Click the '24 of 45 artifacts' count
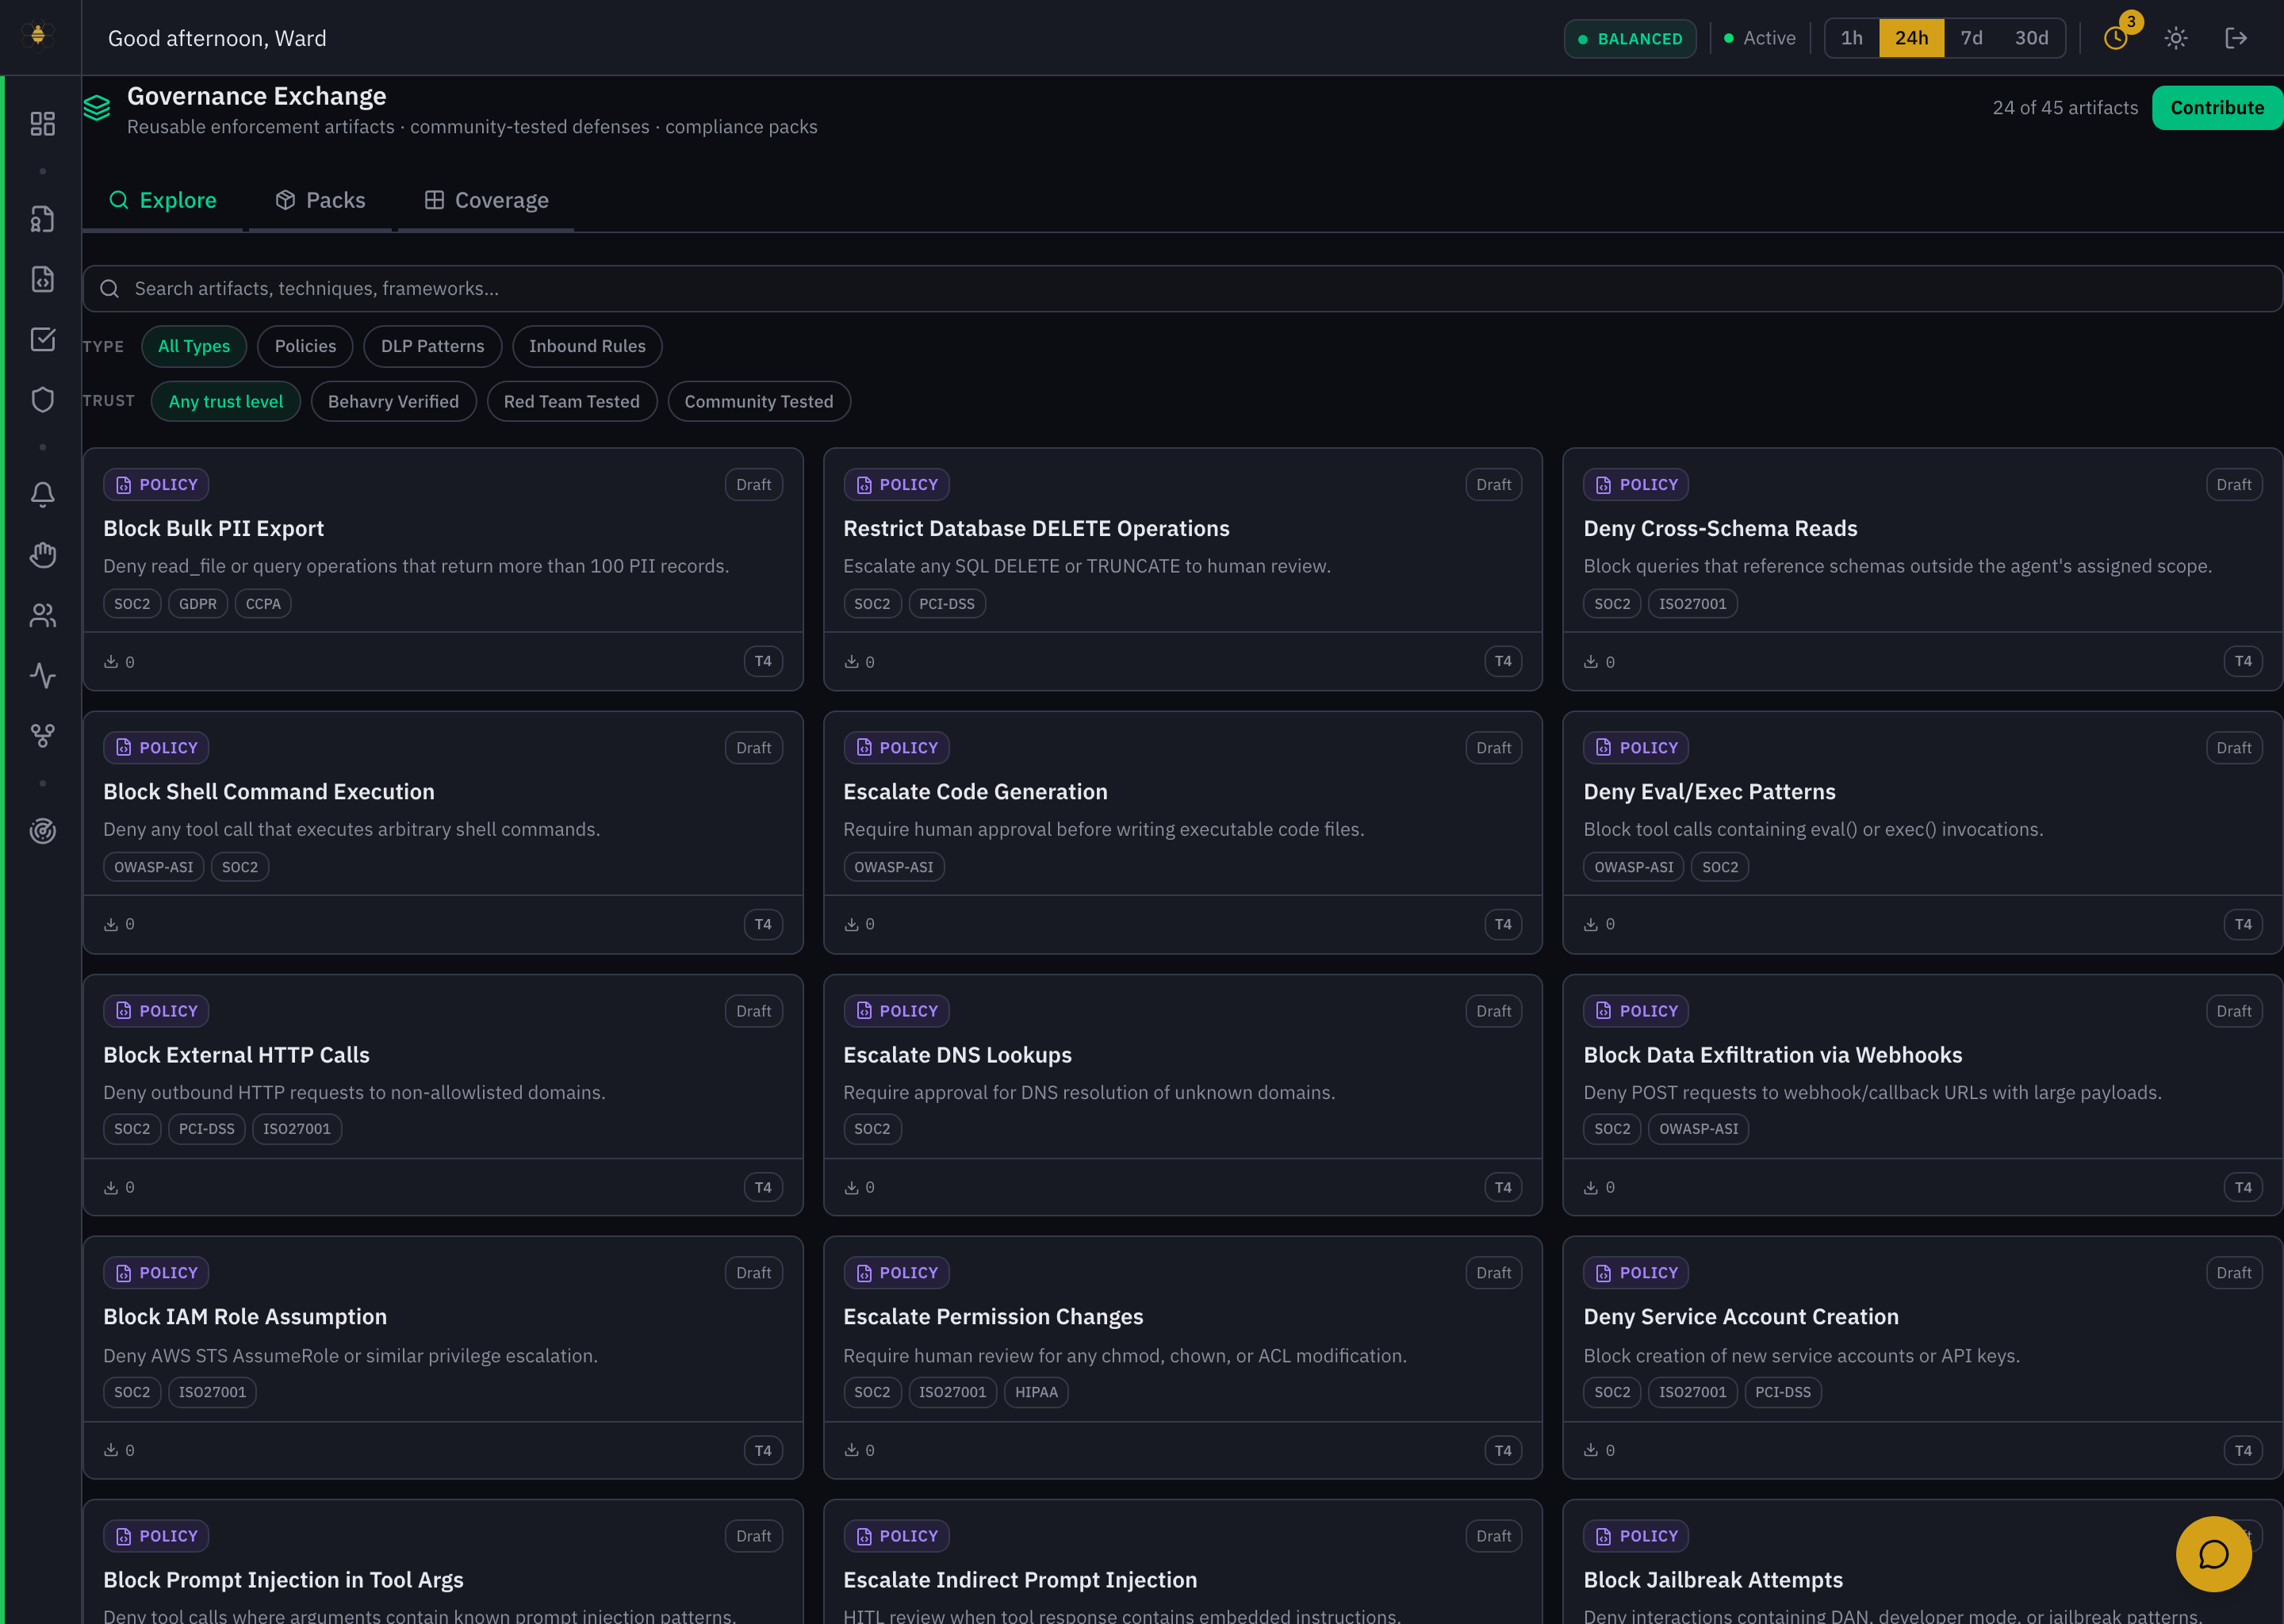 [2065, 107]
